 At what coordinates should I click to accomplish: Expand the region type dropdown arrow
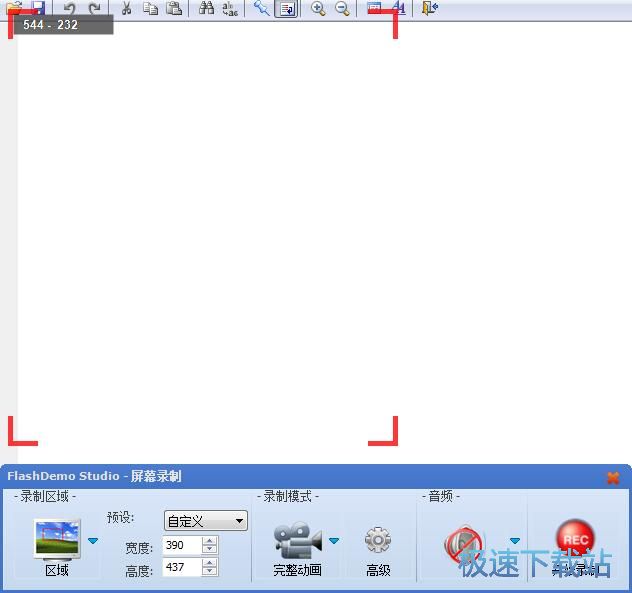point(93,541)
